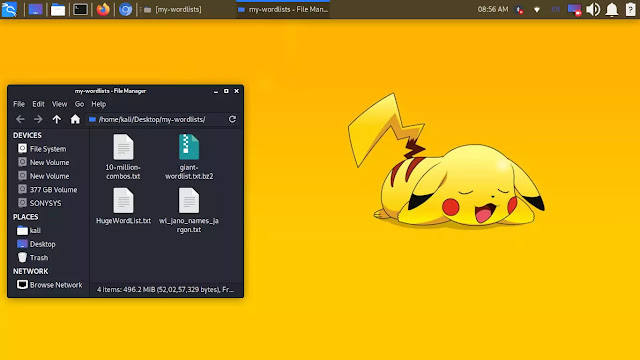Select my-wordlists - File Manager taskbar button

283,9
